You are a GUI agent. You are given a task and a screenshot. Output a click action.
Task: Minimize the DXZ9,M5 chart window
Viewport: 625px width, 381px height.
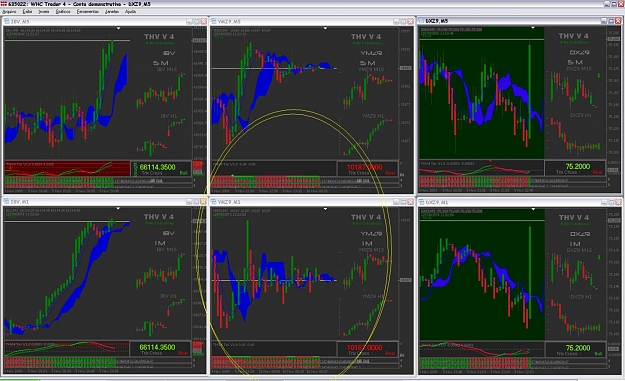(604, 21)
